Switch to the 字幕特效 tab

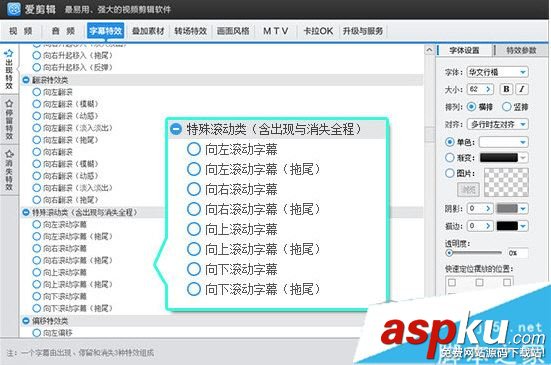pyautogui.click(x=105, y=31)
